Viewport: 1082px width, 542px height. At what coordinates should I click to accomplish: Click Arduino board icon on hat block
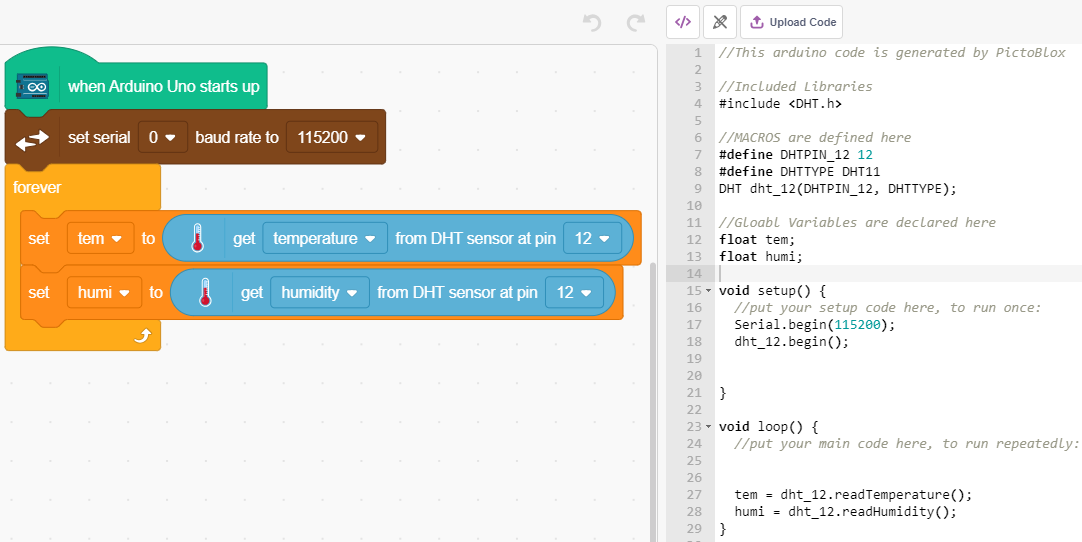(x=33, y=86)
